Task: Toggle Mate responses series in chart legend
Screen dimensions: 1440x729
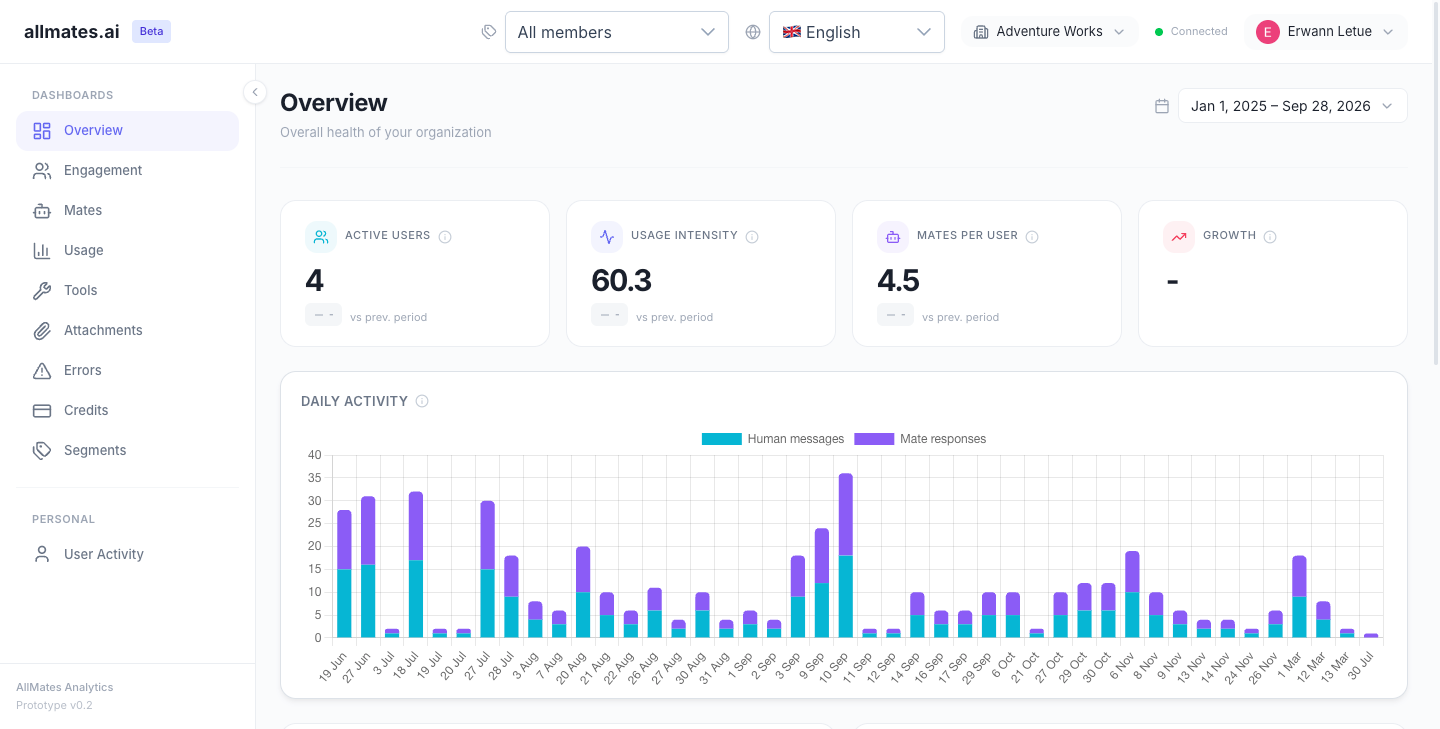Action: click(920, 439)
